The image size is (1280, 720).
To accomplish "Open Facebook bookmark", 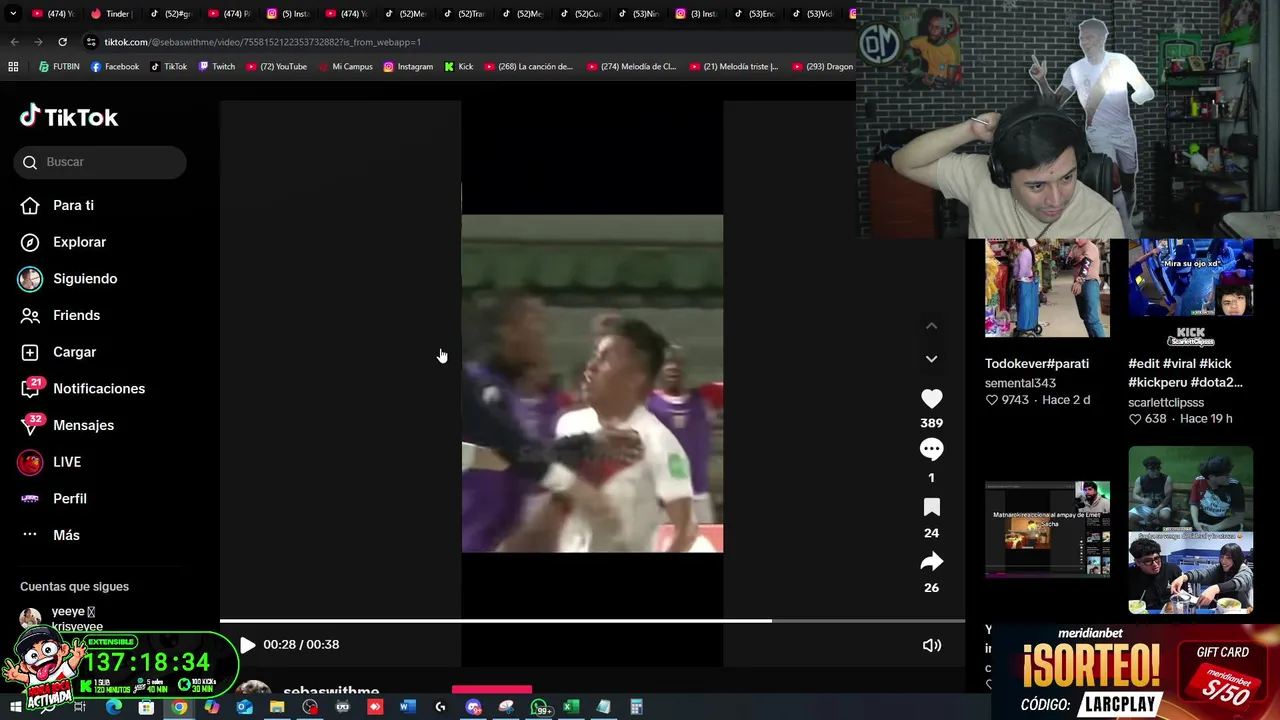I will click(115, 67).
